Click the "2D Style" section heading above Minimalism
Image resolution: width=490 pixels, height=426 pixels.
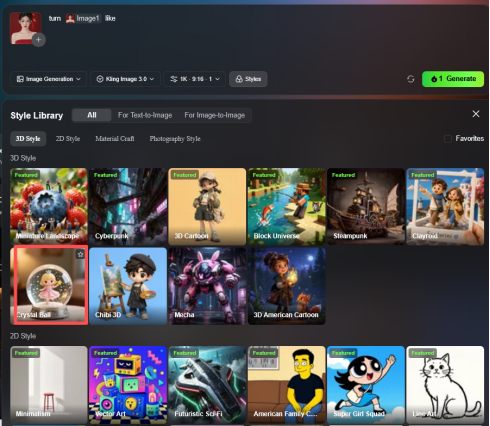23,336
